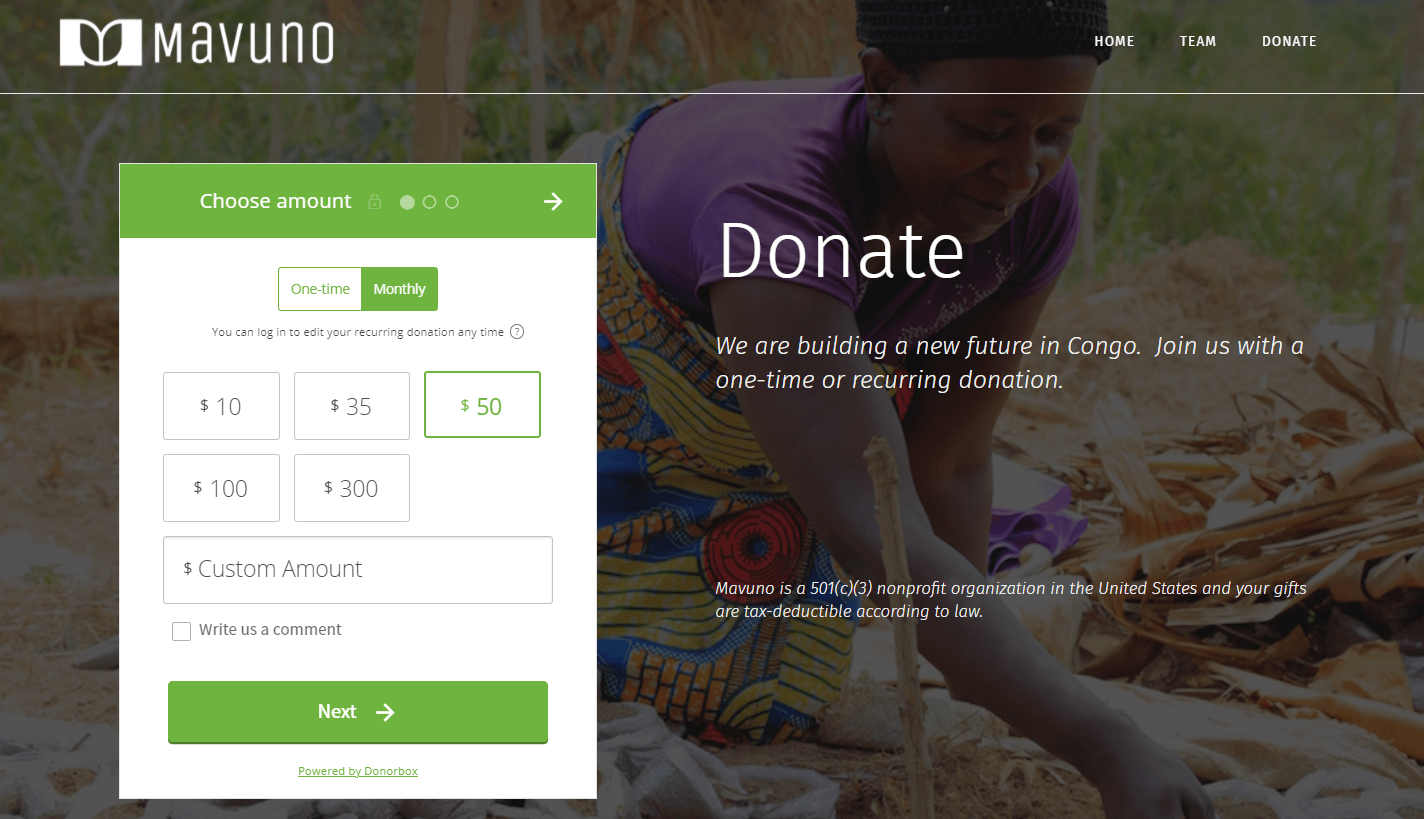This screenshot has width=1424, height=819.
Task: Open the HOME menu item
Action: pos(1114,41)
